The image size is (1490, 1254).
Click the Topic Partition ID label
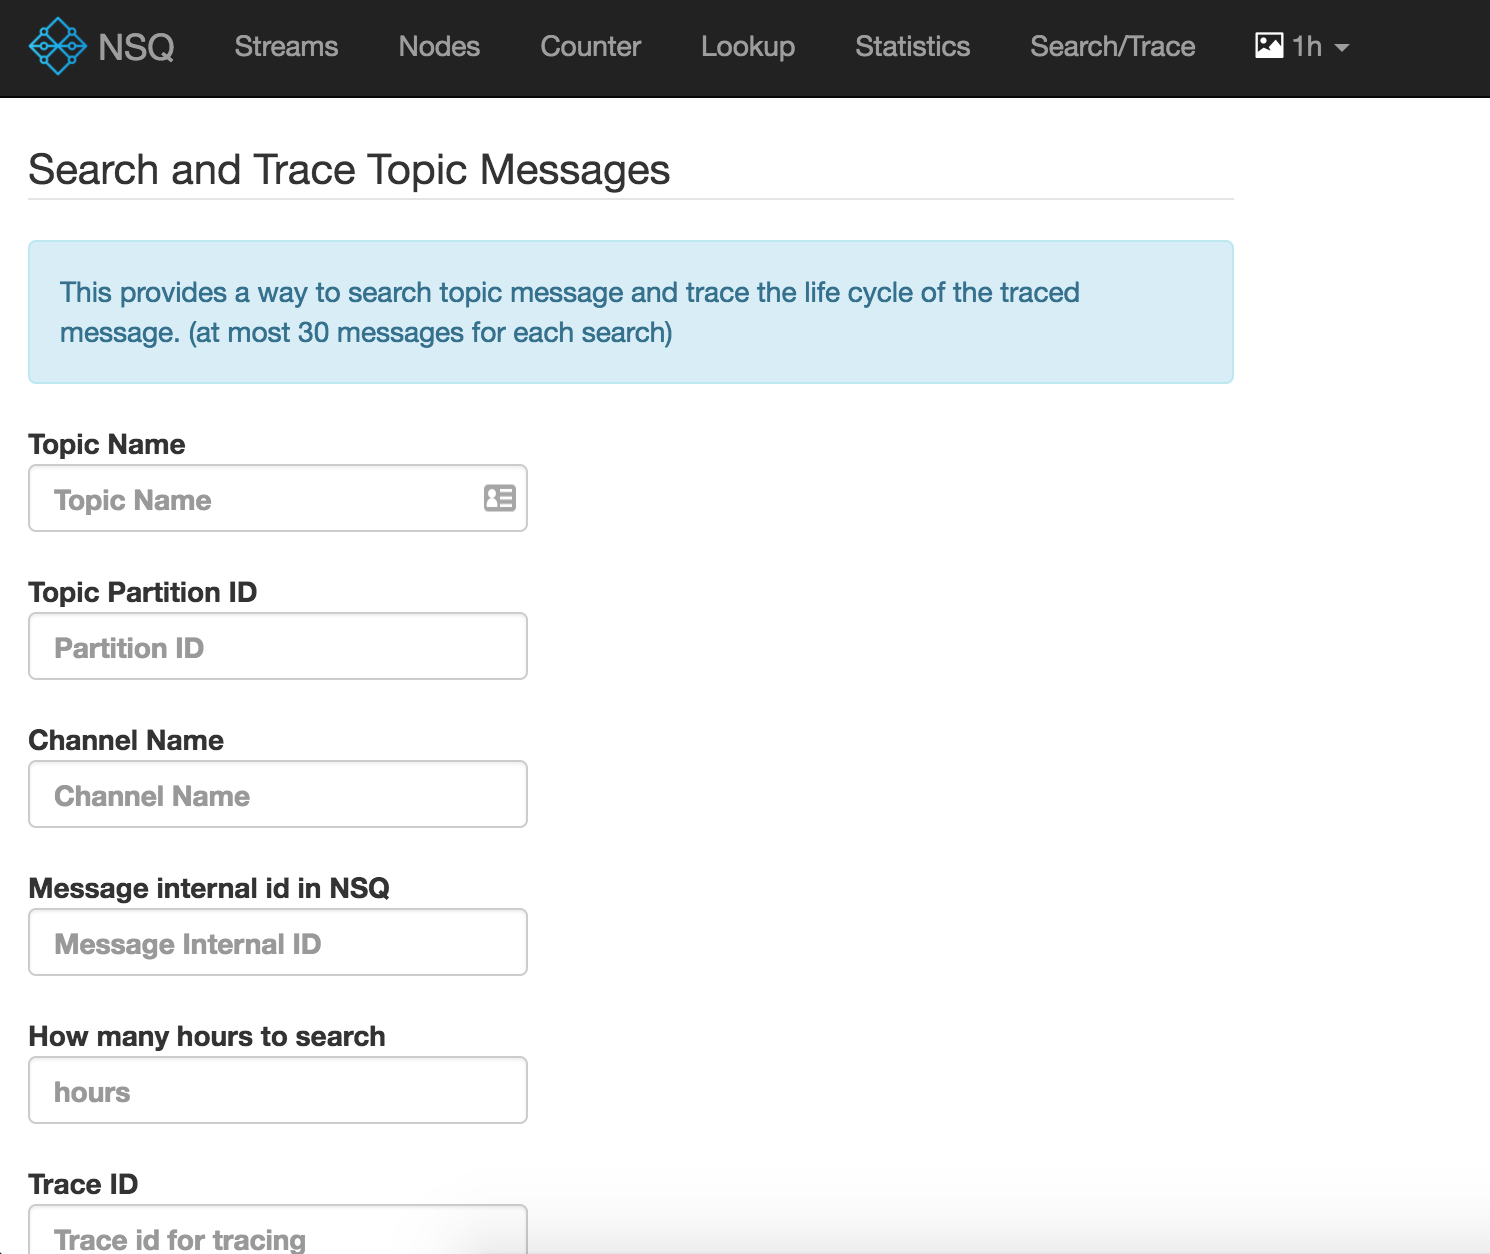click(x=143, y=592)
